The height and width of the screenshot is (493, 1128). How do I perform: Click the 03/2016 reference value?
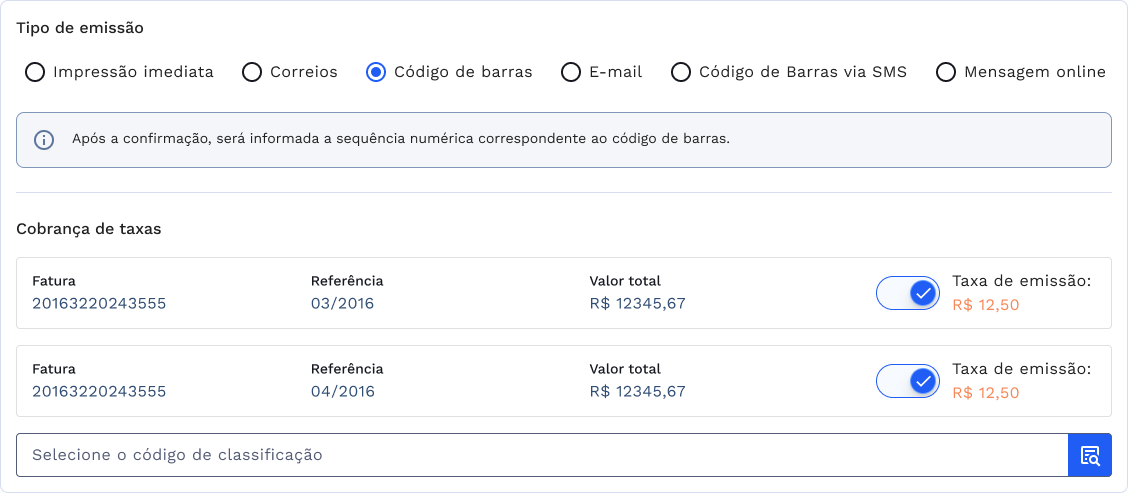click(342, 303)
